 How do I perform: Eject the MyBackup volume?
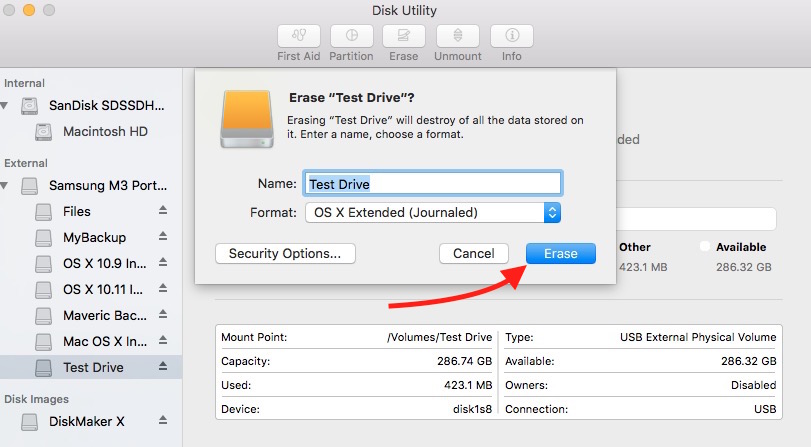163,237
